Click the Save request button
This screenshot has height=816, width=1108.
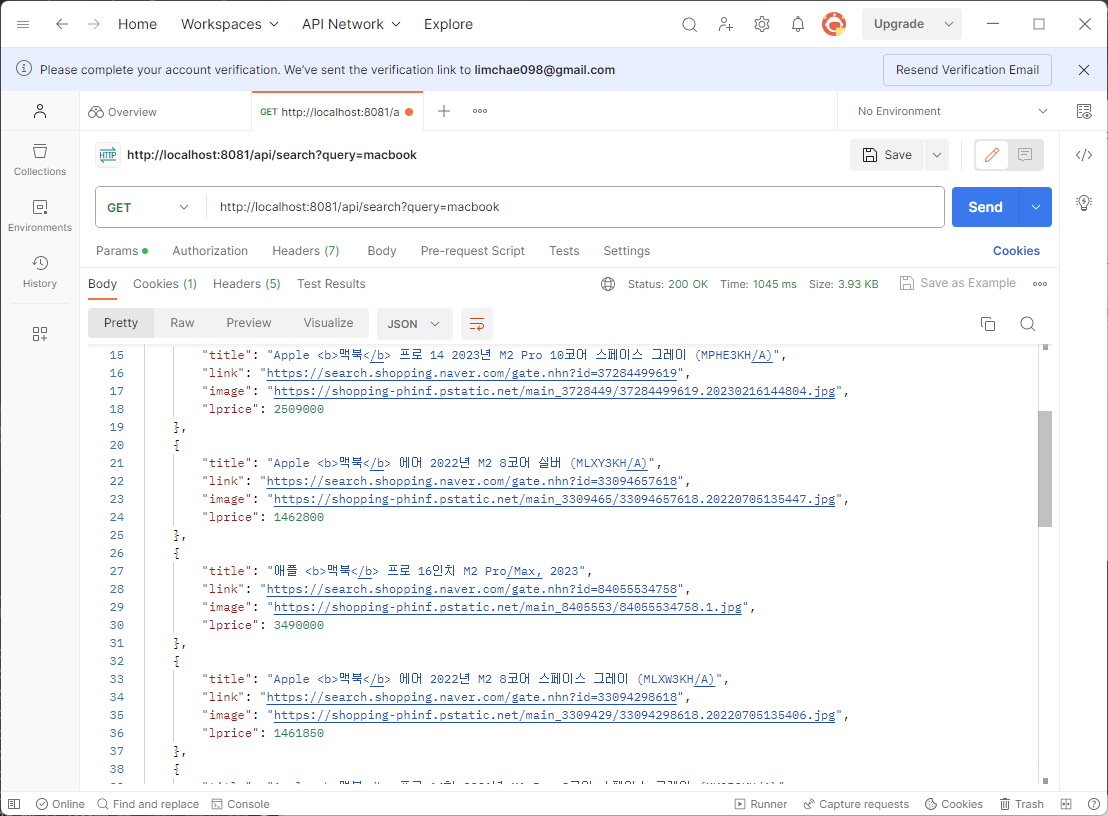888,155
